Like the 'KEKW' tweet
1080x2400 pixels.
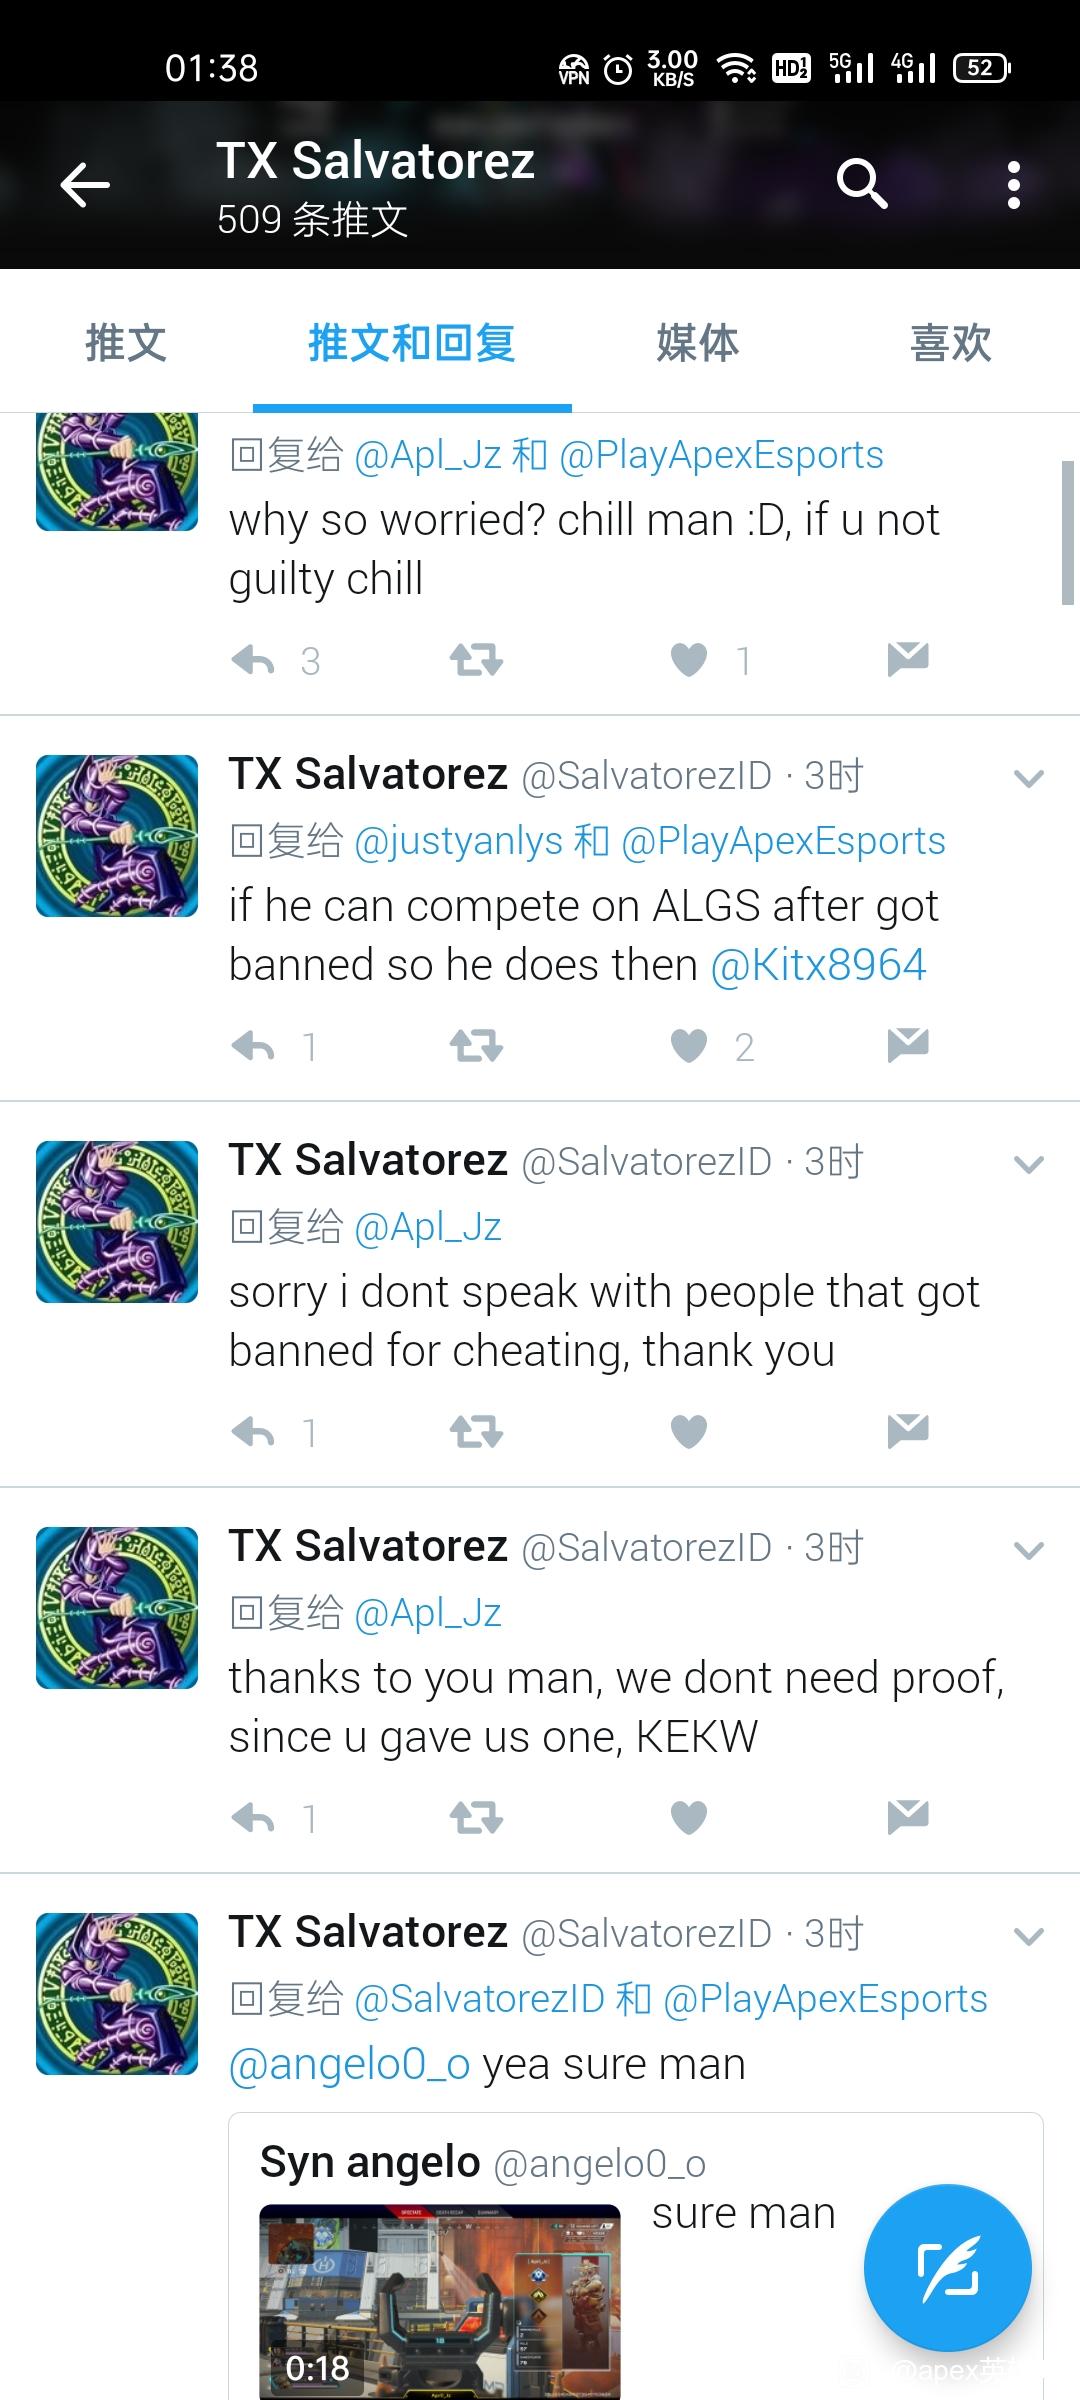point(689,1818)
